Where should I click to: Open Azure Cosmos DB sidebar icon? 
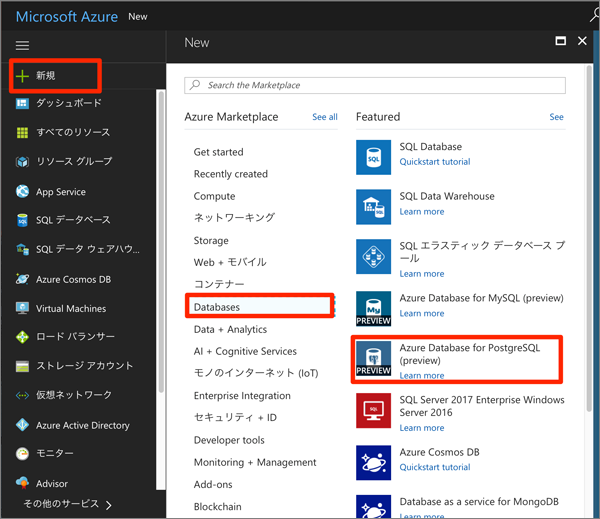pyautogui.click(x=22, y=279)
